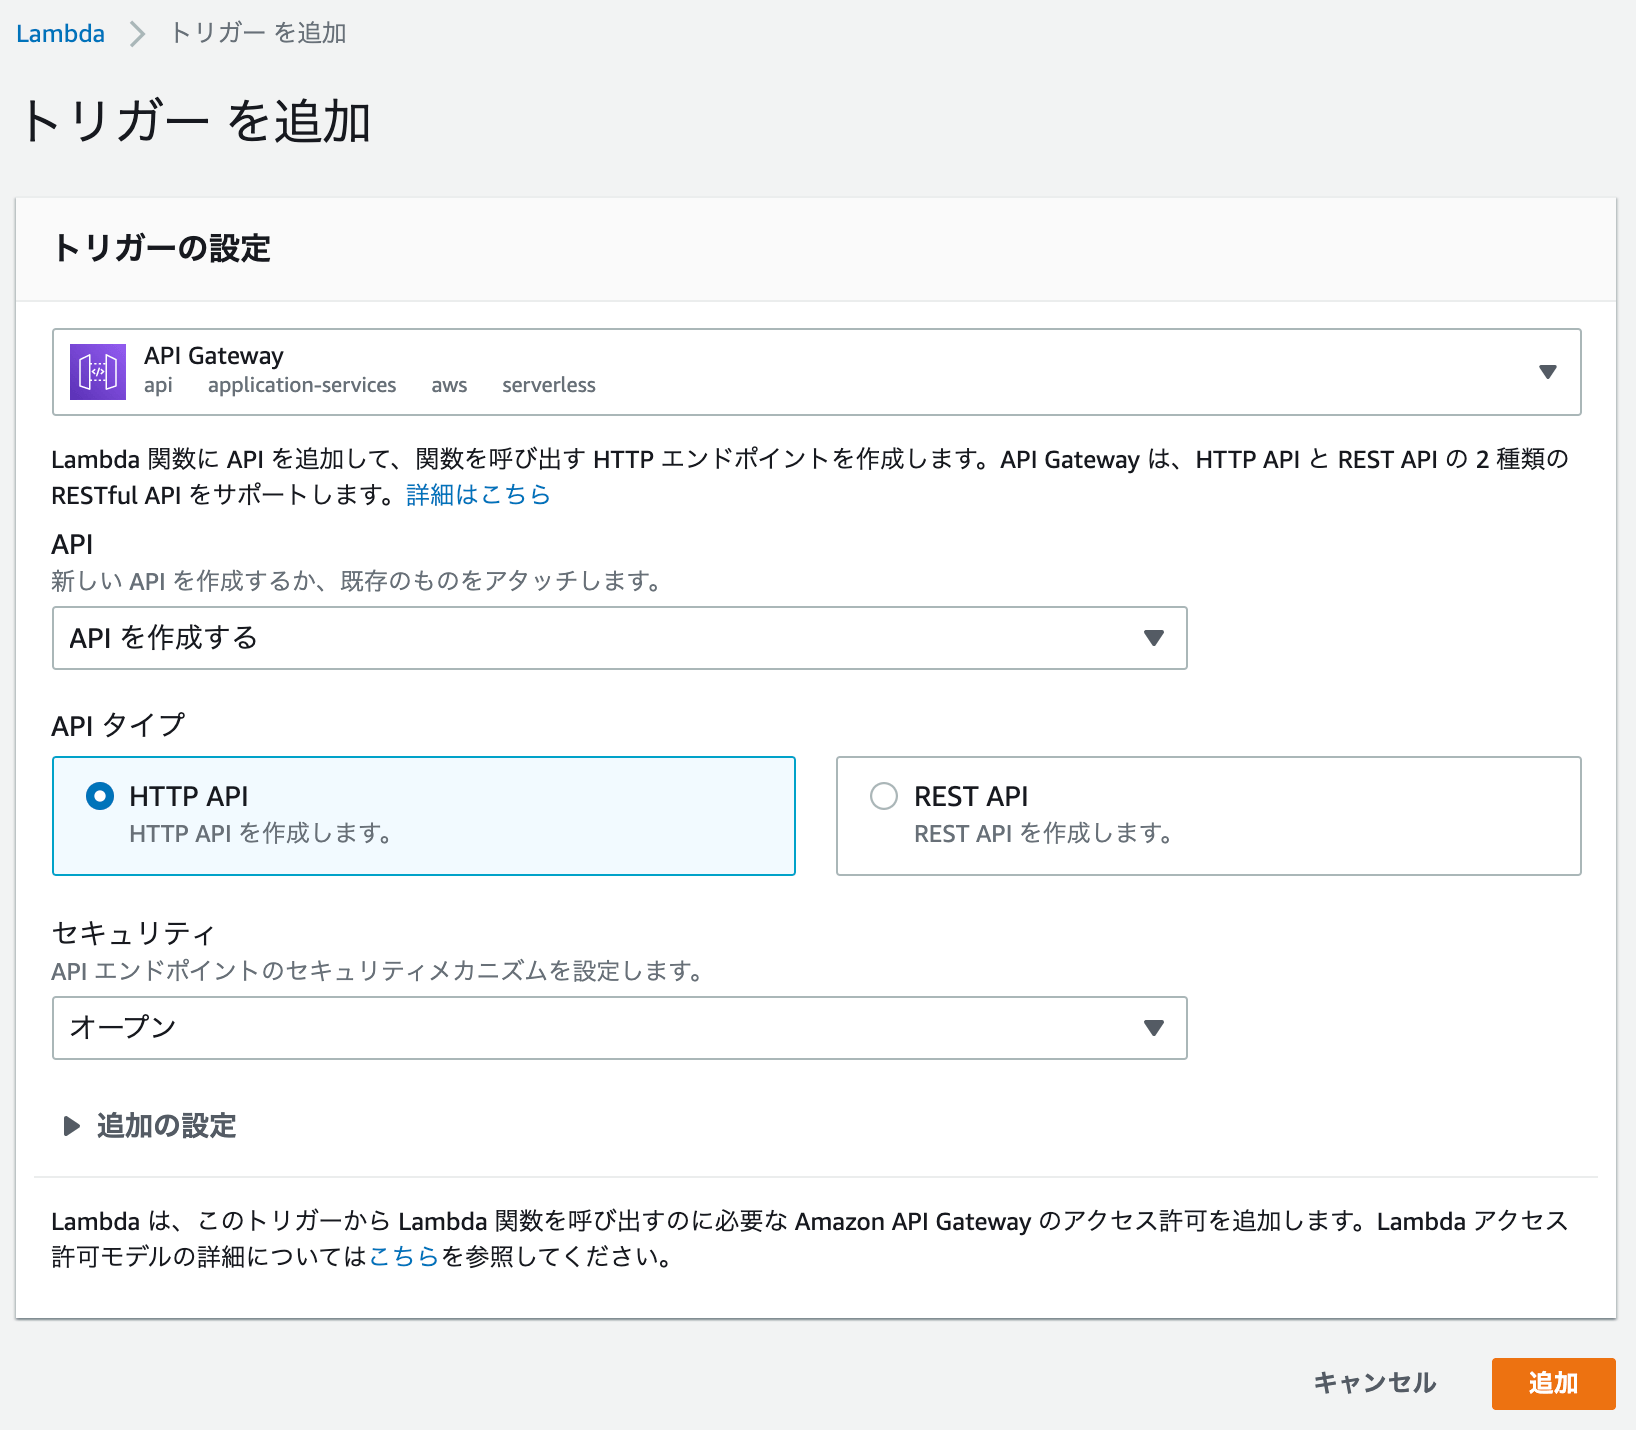The height and width of the screenshot is (1430, 1636).
Task: Click the 'aws' tag text
Action: [x=449, y=385]
